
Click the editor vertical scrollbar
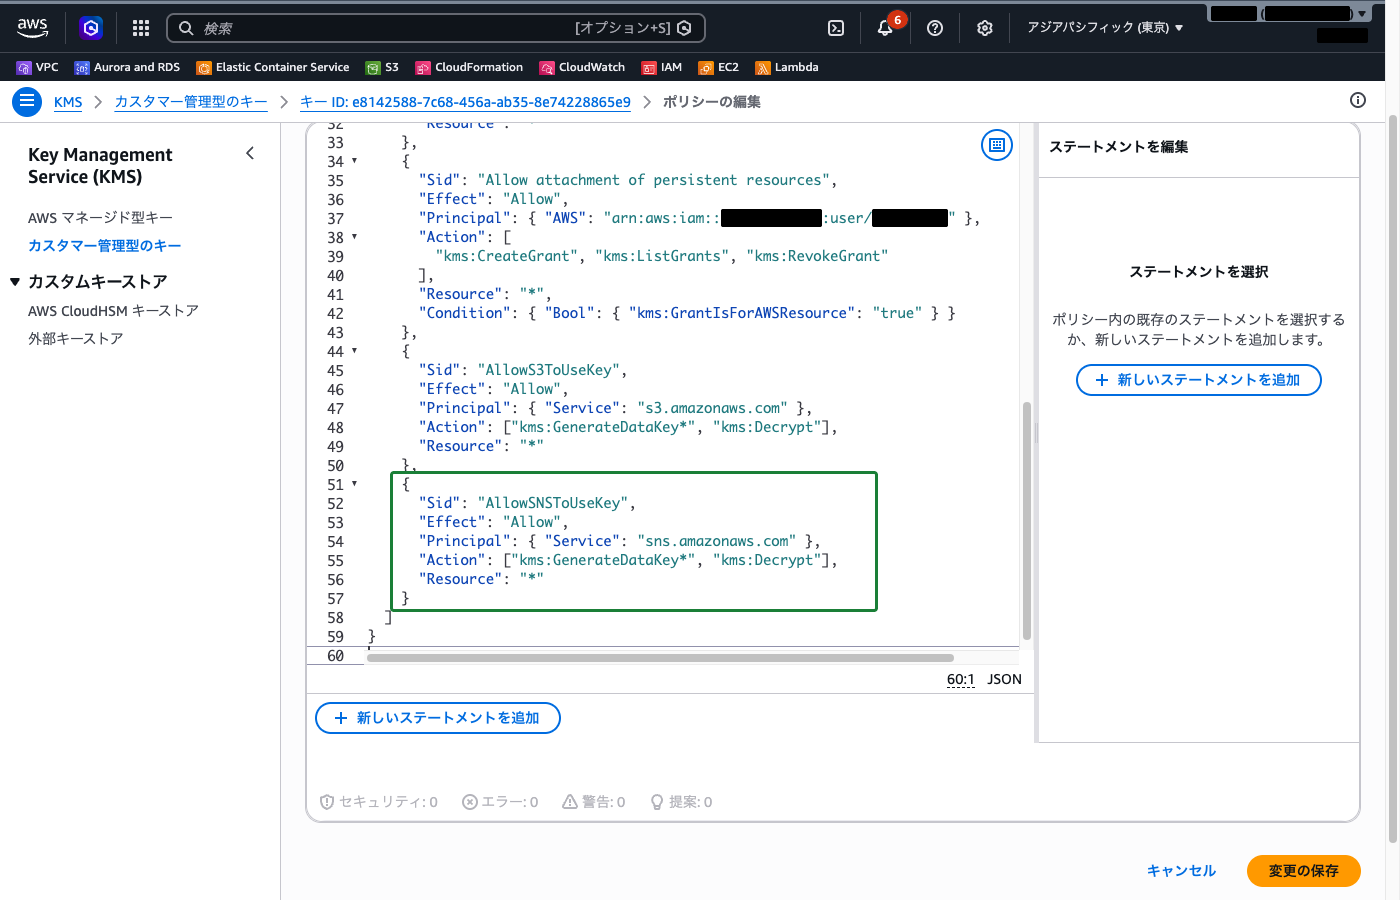pos(1026,520)
